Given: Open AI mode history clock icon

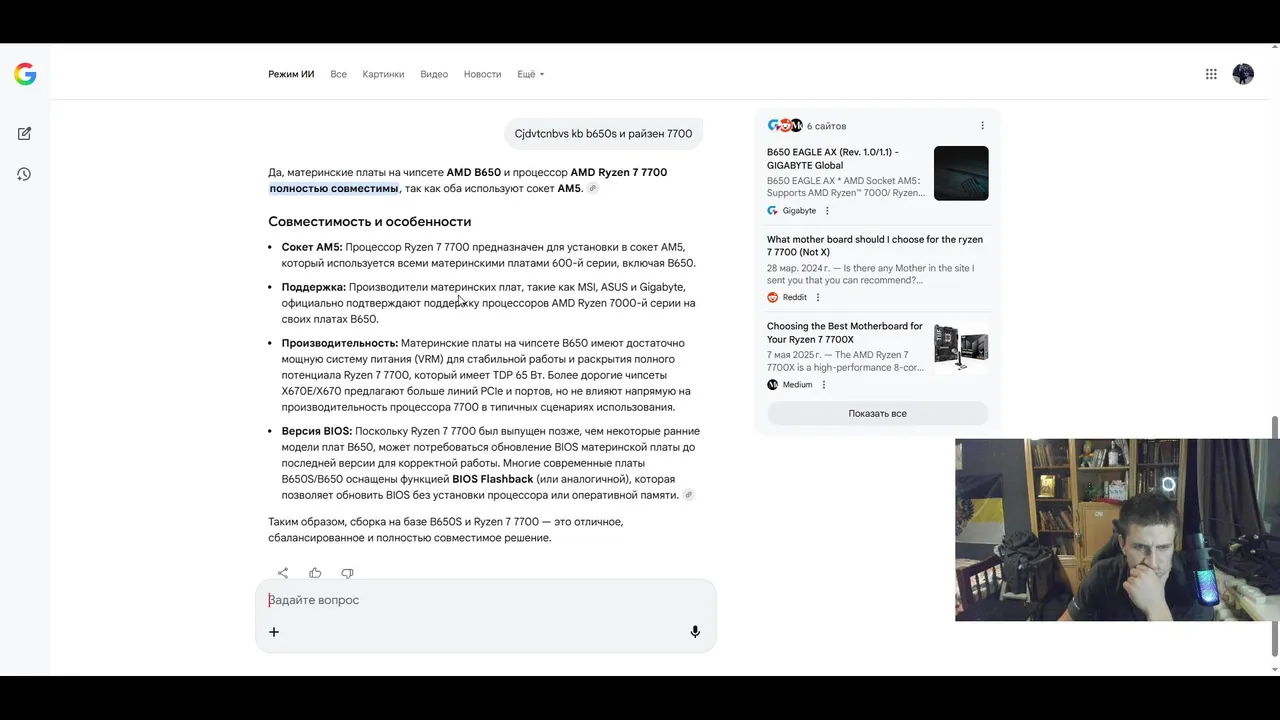Looking at the screenshot, I should [x=24, y=174].
